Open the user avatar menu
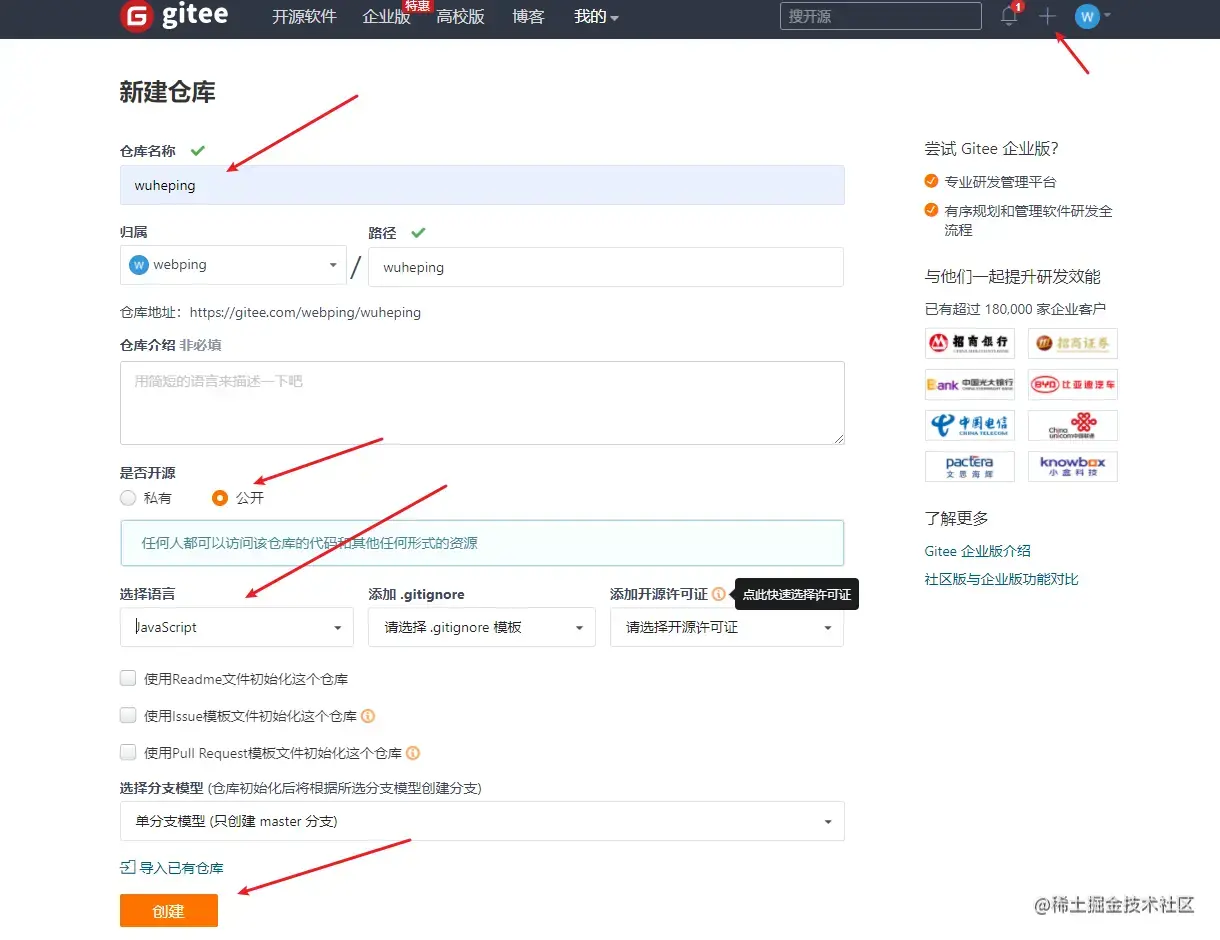1220x940 pixels. [x=1092, y=16]
